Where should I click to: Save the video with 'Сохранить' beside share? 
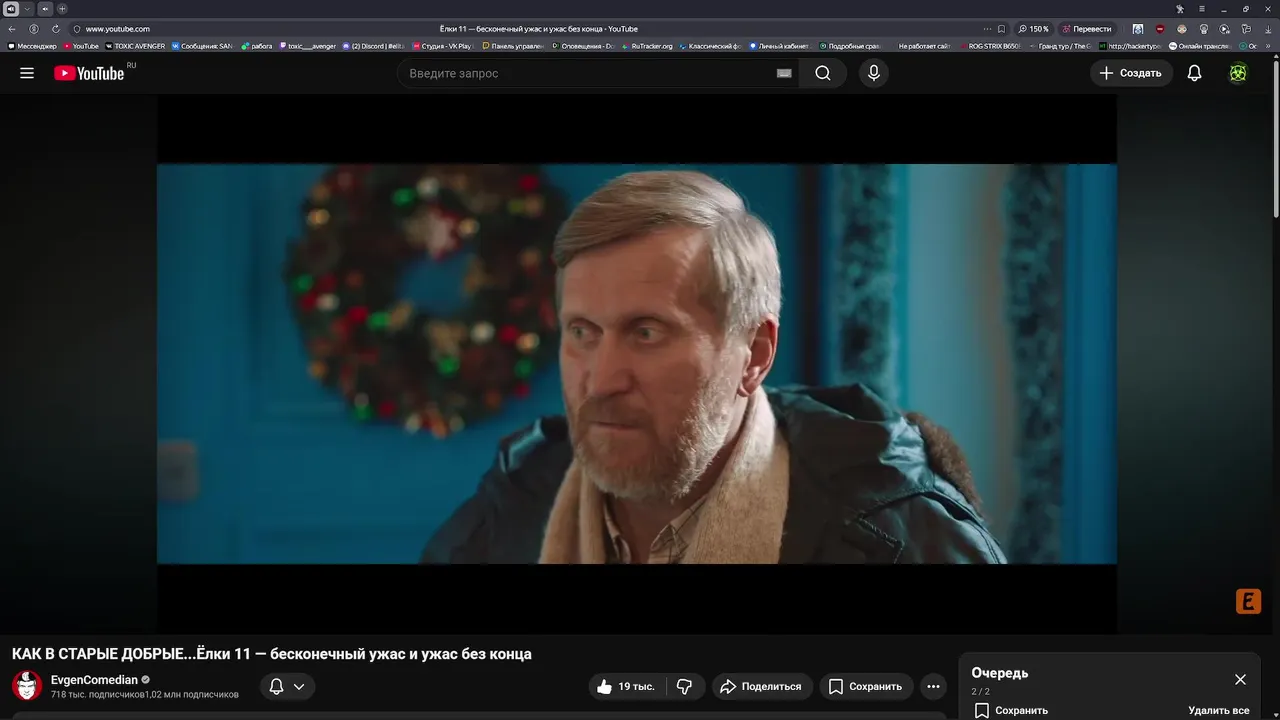click(866, 686)
